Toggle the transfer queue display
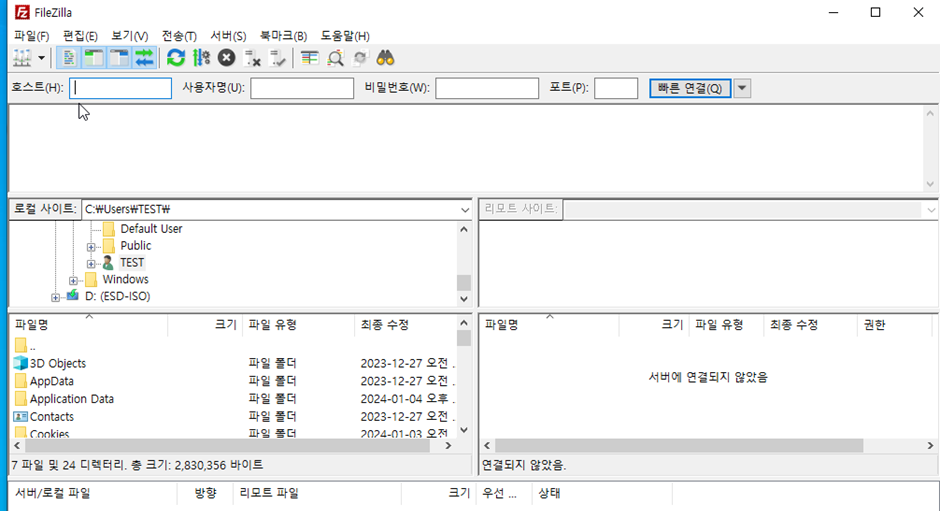The height and width of the screenshot is (511, 940). (144, 58)
